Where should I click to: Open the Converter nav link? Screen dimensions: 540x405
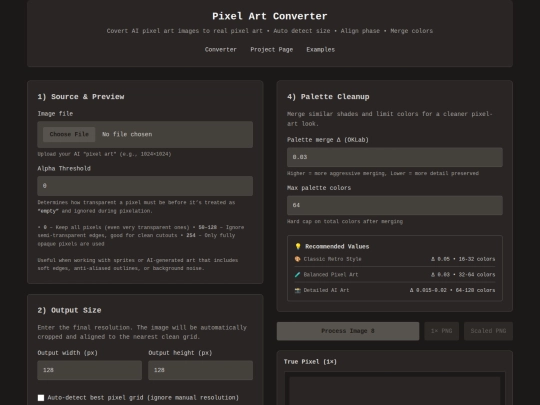point(220,50)
